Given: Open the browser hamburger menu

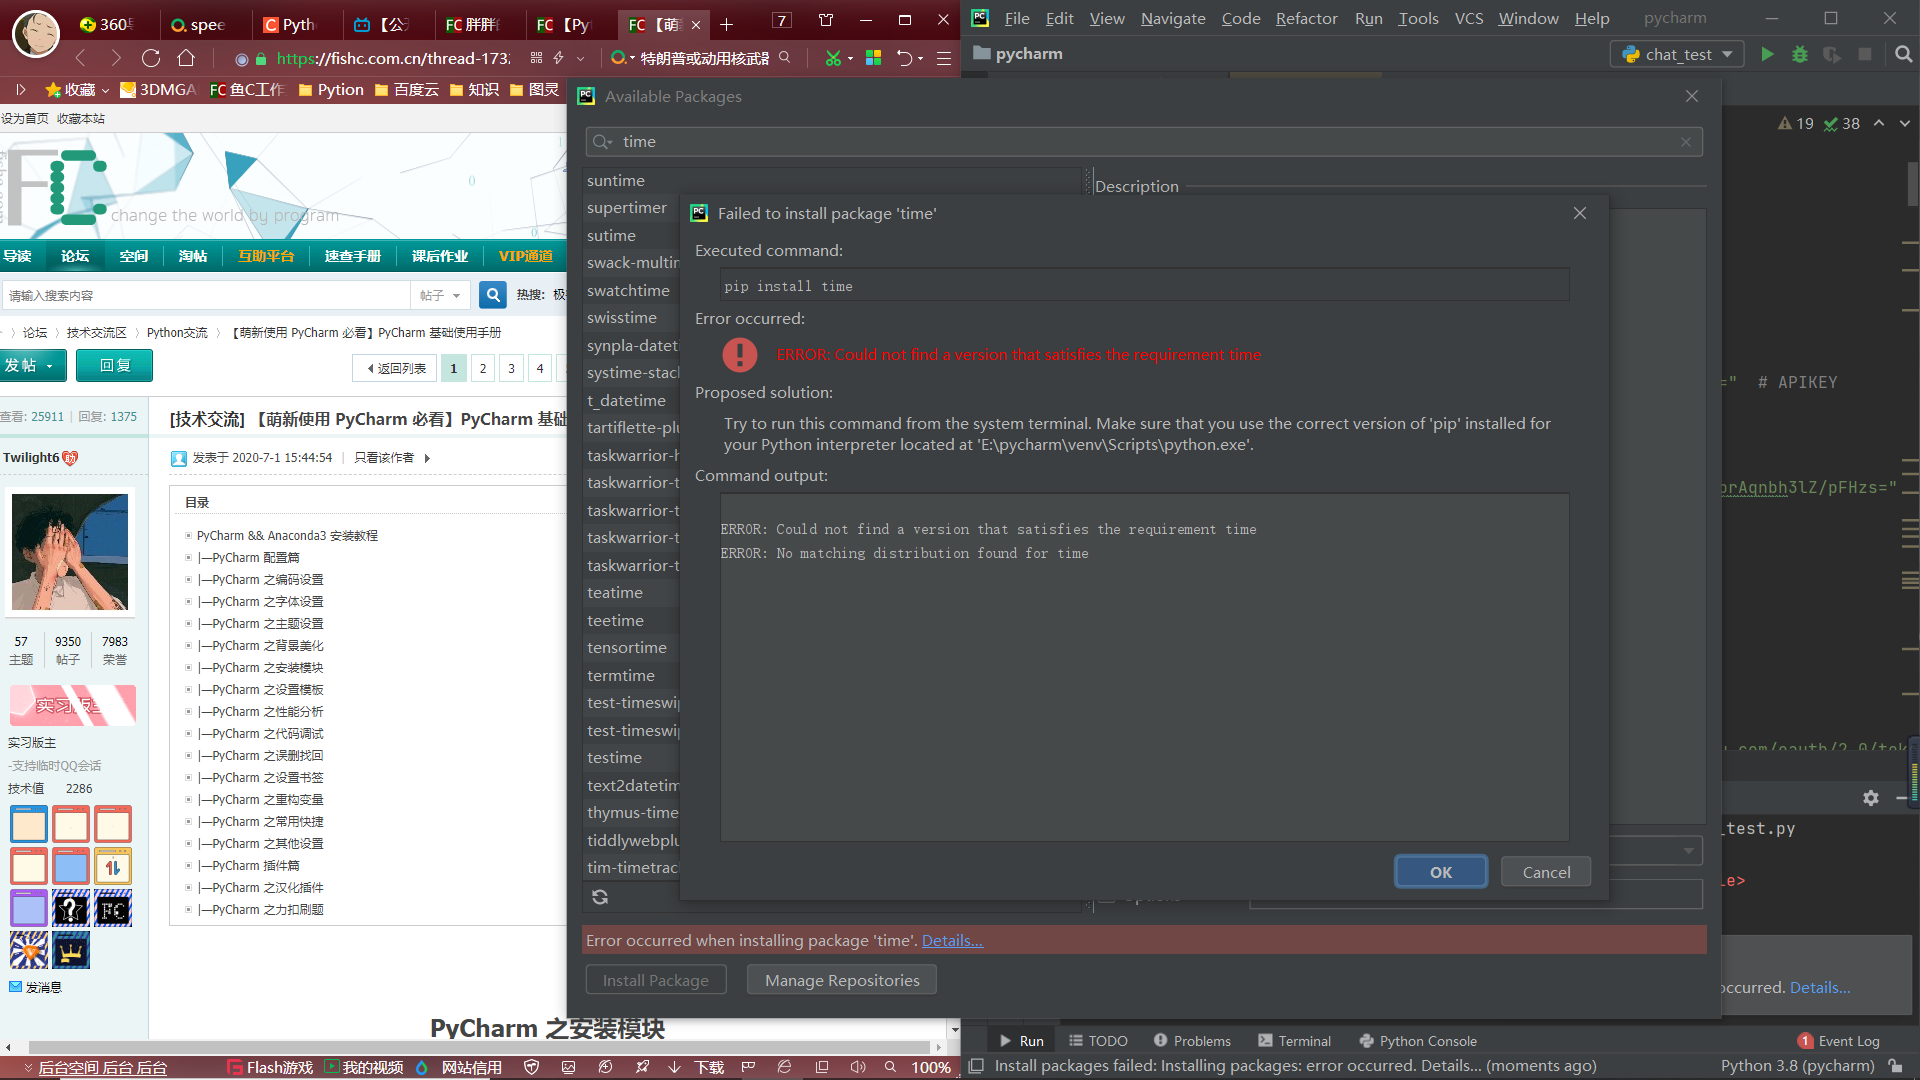Looking at the screenshot, I should (x=943, y=59).
